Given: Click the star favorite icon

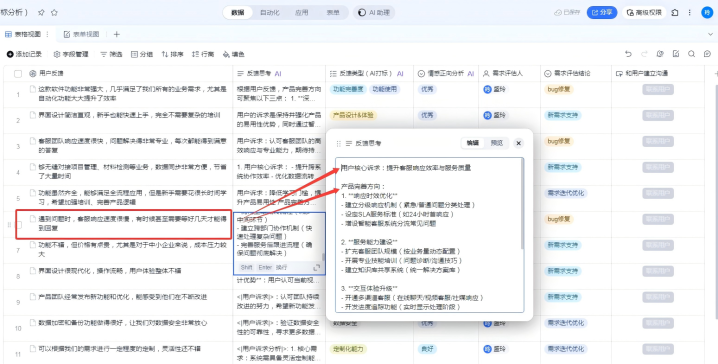Looking at the screenshot, I should (54, 12).
